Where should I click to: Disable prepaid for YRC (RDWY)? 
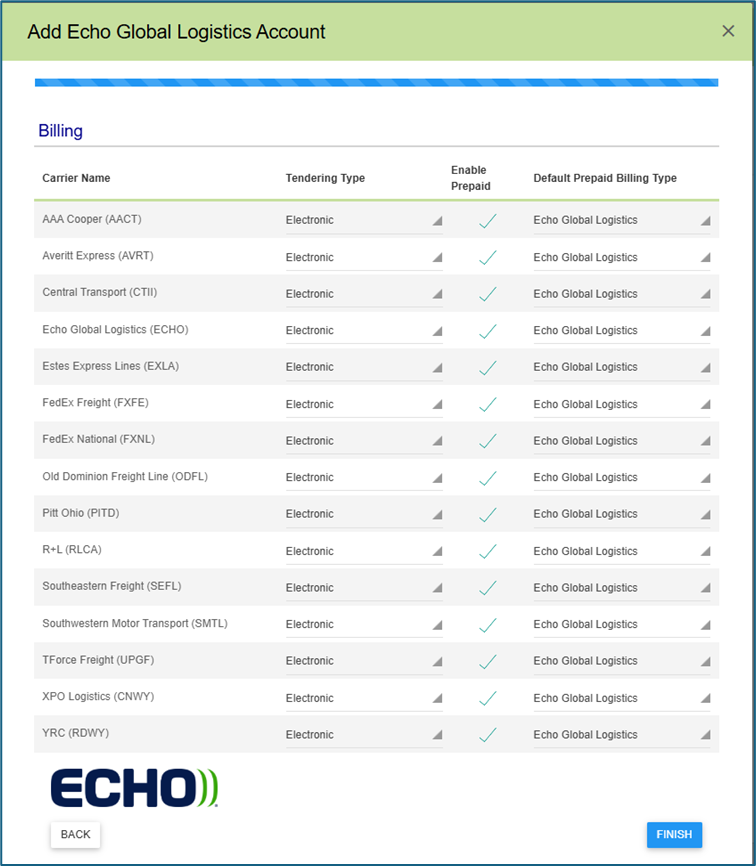pos(488,735)
